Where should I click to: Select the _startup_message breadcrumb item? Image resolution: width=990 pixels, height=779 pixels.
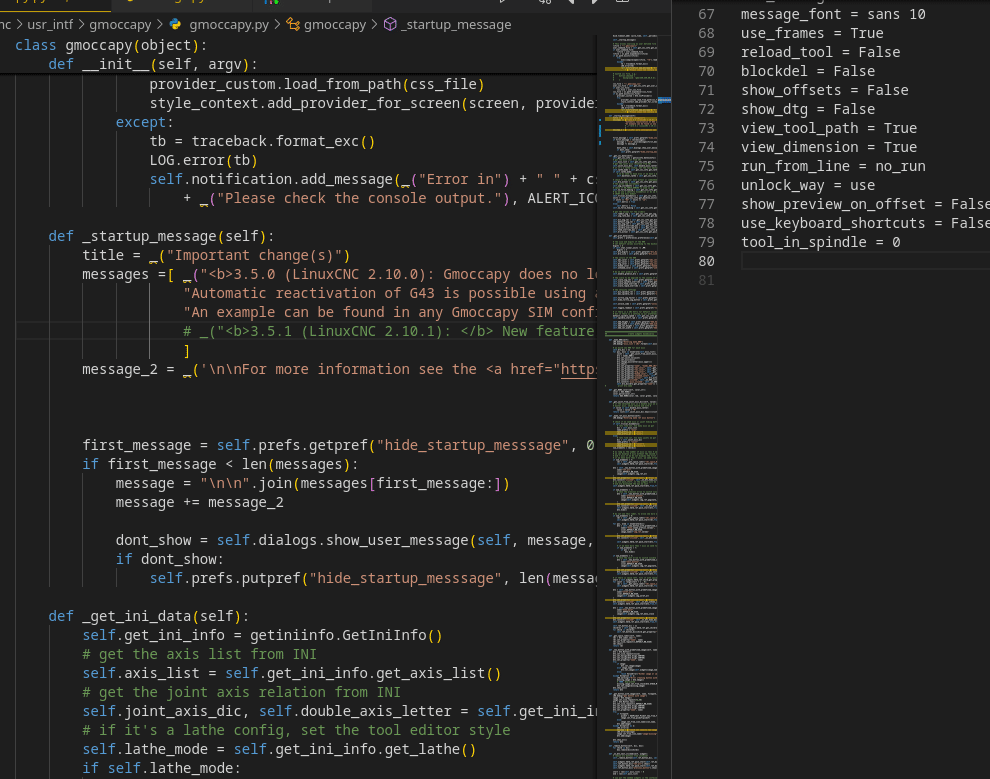click(x=456, y=24)
